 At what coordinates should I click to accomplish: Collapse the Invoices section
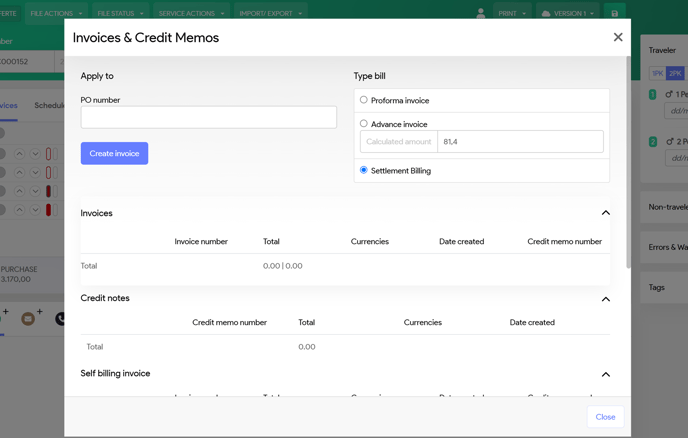605,213
